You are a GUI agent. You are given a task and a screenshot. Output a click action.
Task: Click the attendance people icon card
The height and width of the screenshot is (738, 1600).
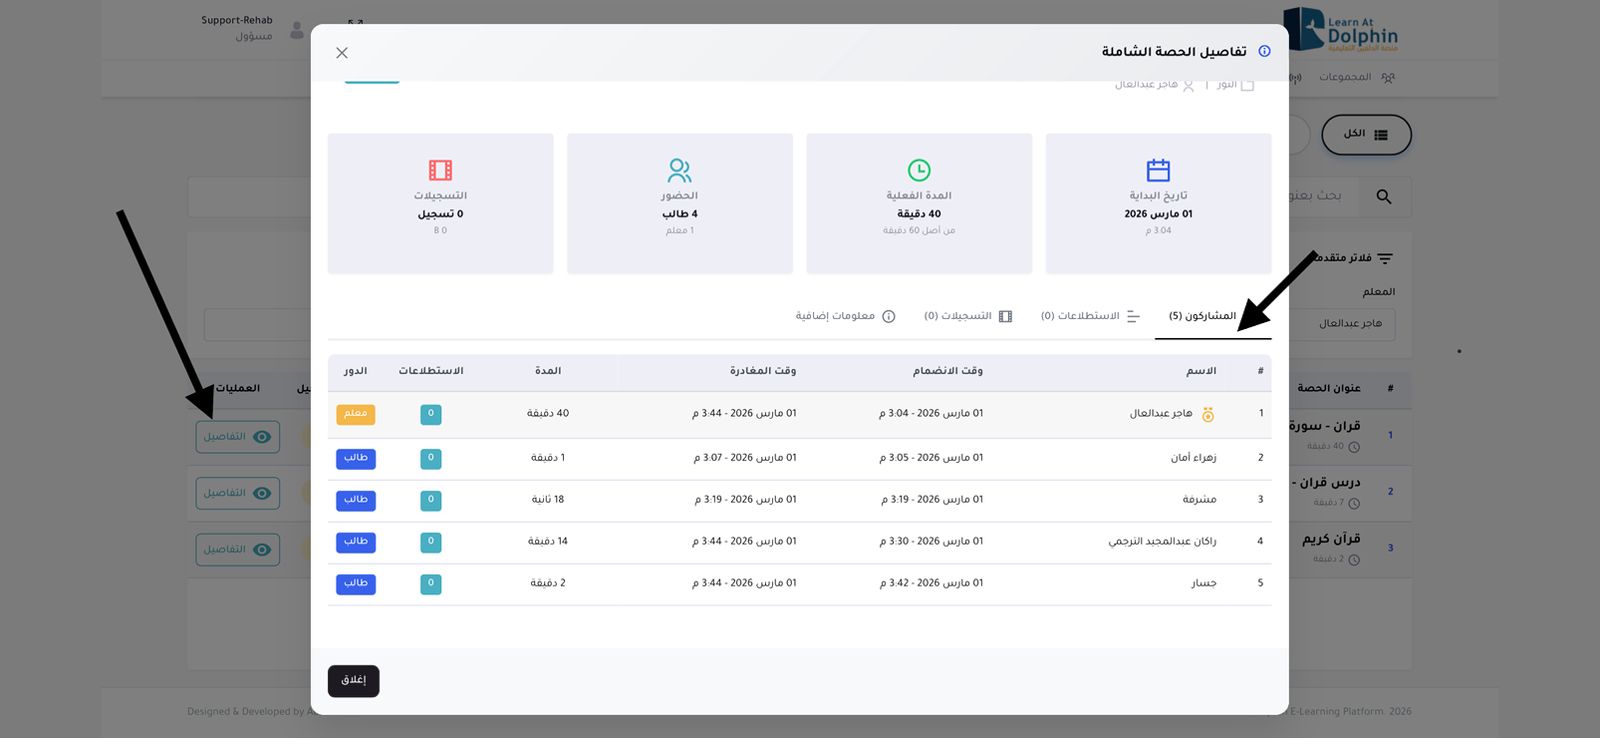coord(680,170)
